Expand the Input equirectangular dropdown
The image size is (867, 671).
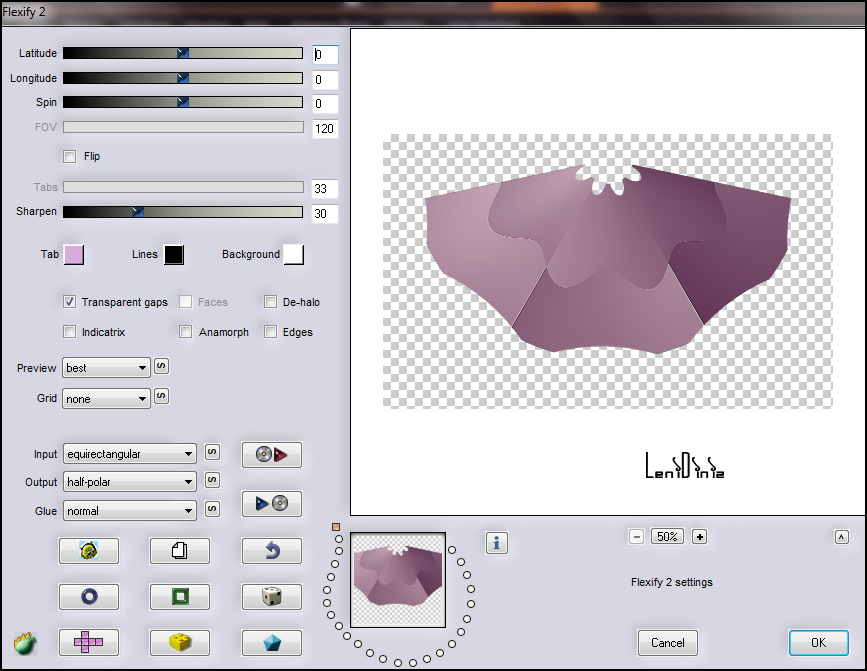(x=130, y=454)
